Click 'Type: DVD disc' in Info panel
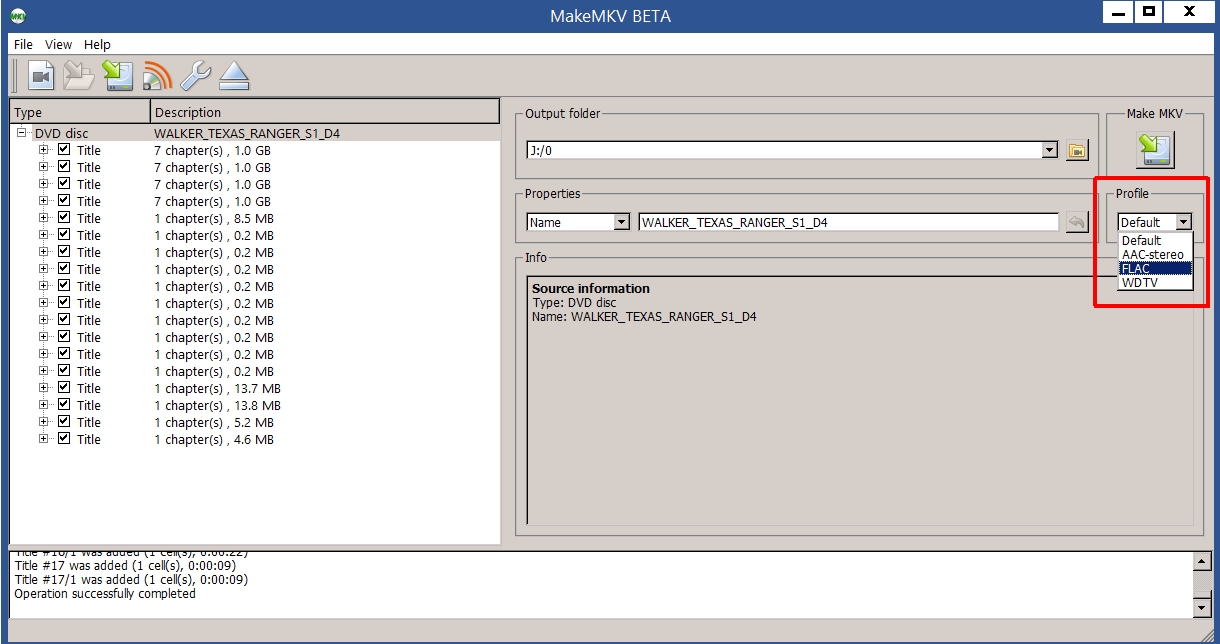Viewport: 1220px width, 644px height. click(x=575, y=302)
